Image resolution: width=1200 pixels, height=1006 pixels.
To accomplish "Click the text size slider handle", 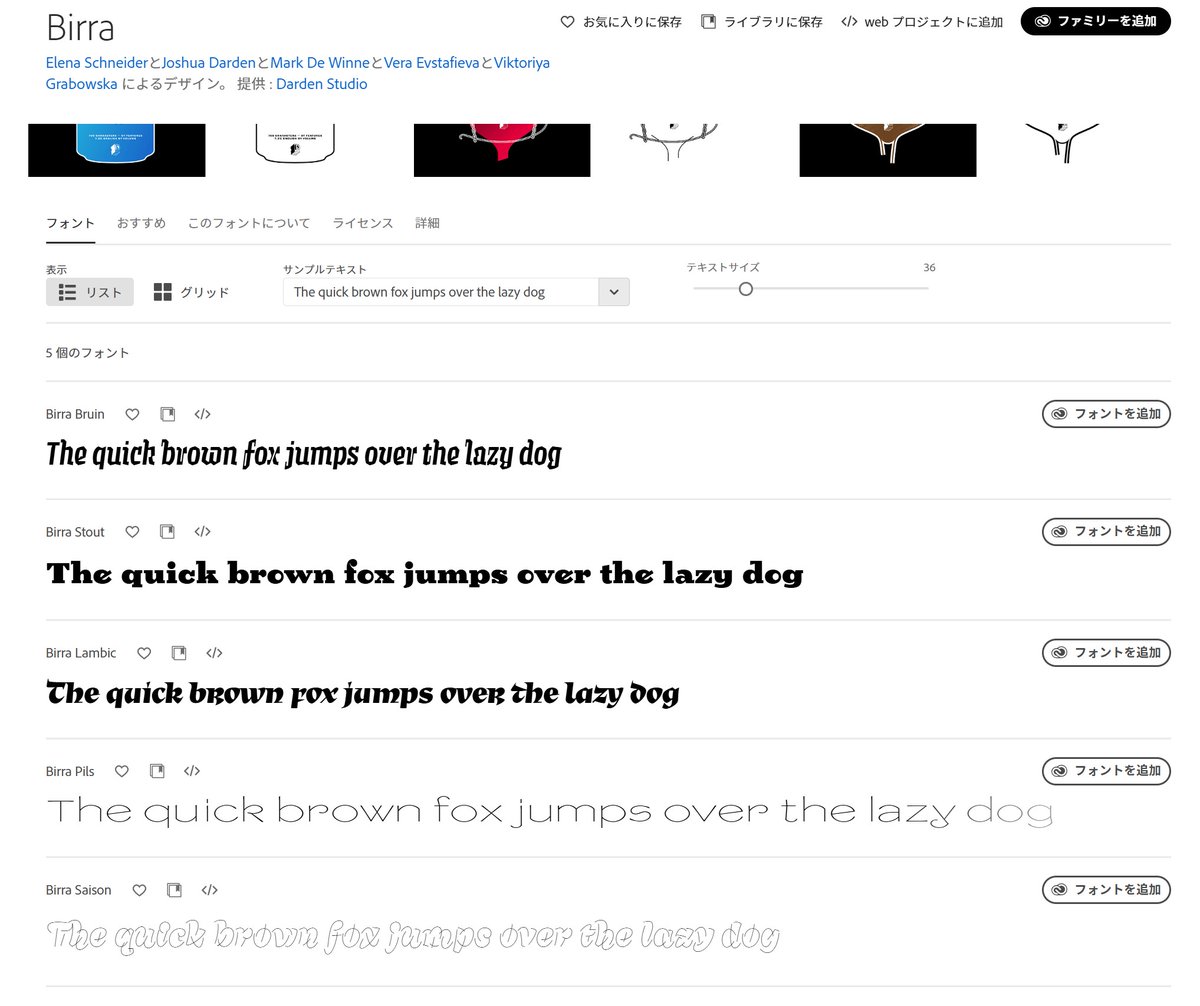I will 745,289.
